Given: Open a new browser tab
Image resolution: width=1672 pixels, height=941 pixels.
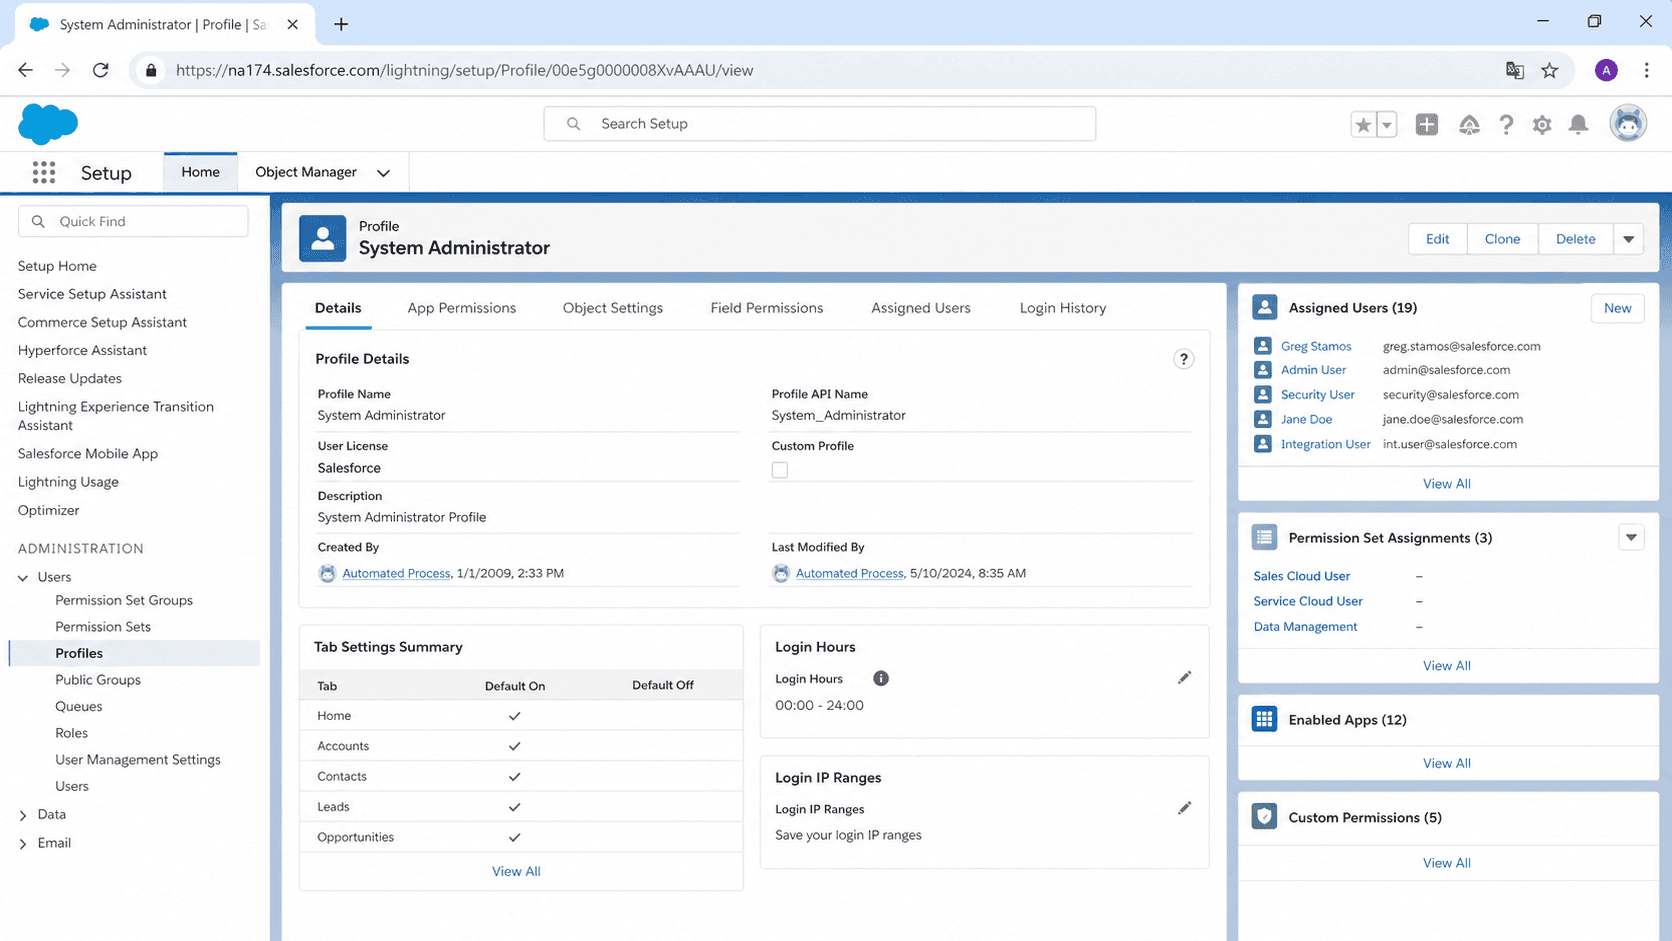Looking at the screenshot, I should [341, 24].
